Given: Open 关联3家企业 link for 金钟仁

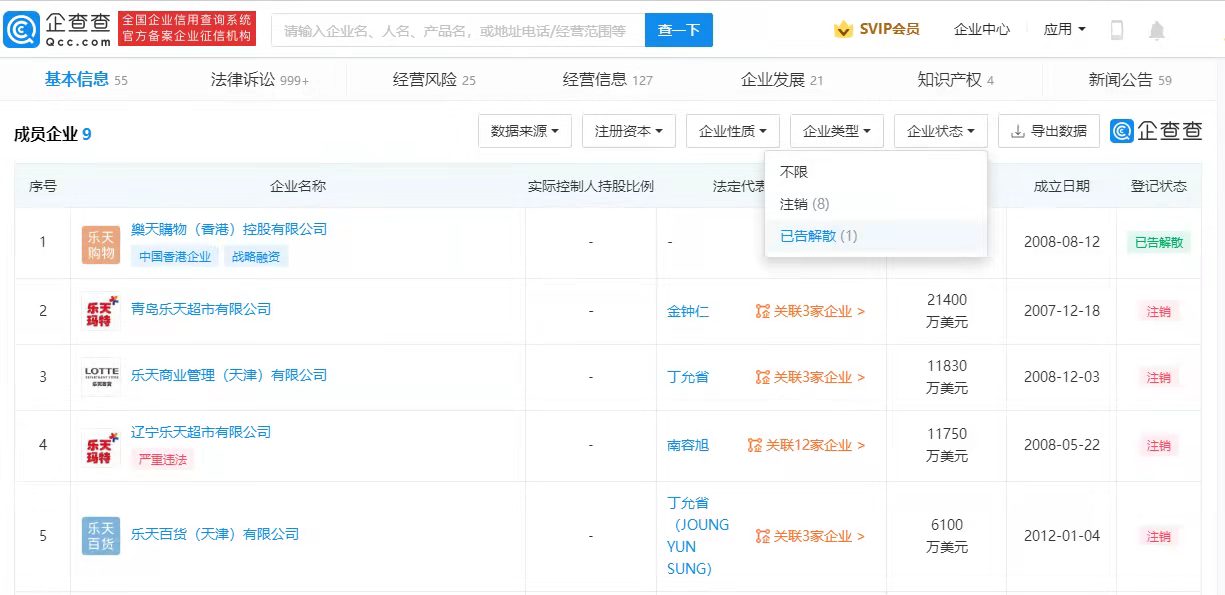Looking at the screenshot, I should (x=810, y=311).
